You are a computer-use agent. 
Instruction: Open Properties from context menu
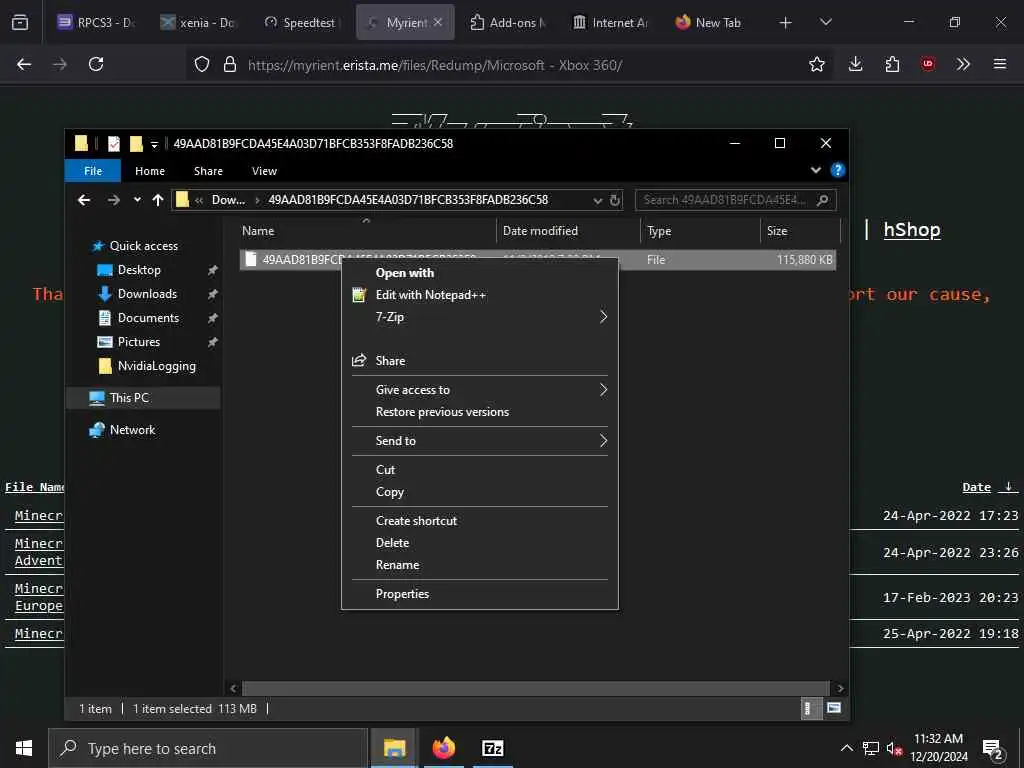(x=480, y=594)
